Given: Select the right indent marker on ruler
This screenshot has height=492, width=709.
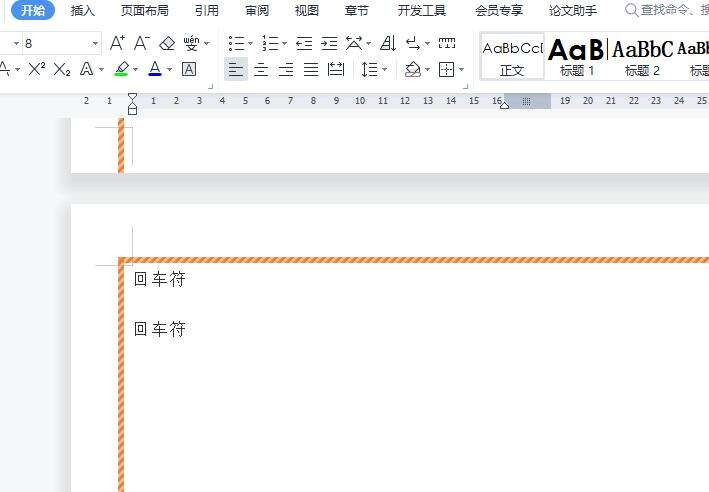Looking at the screenshot, I should (504, 105).
